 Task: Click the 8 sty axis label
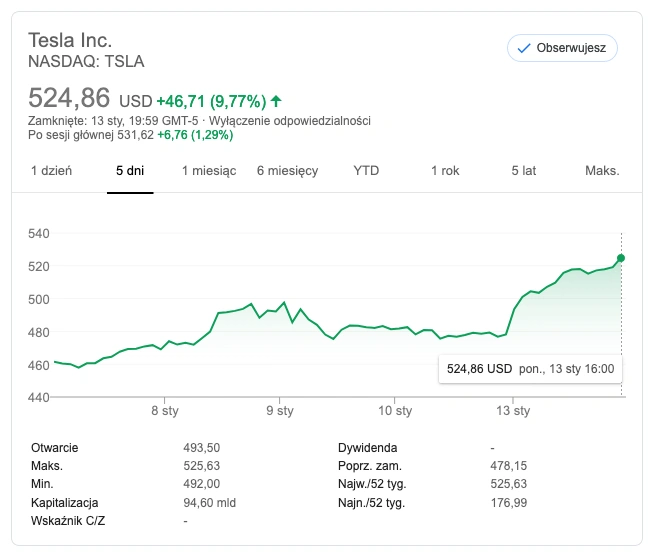tap(165, 410)
